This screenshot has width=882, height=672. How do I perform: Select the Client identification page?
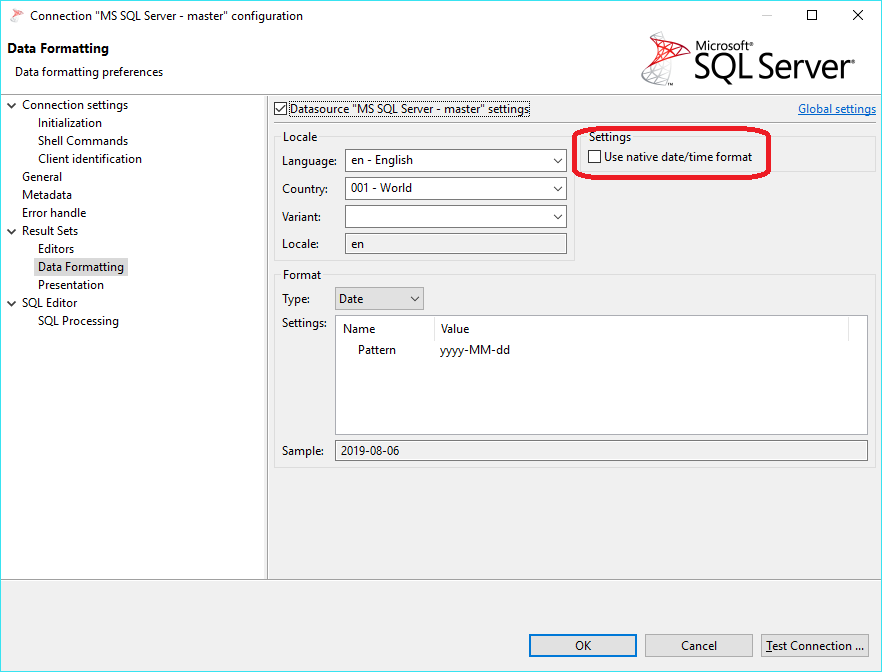point(89,158)
